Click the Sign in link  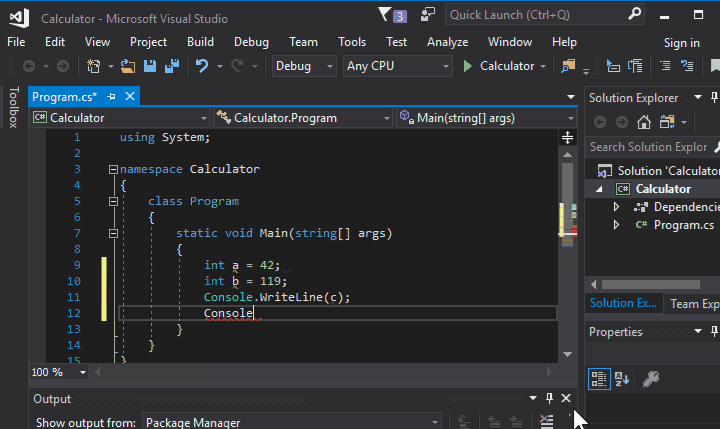681,43
